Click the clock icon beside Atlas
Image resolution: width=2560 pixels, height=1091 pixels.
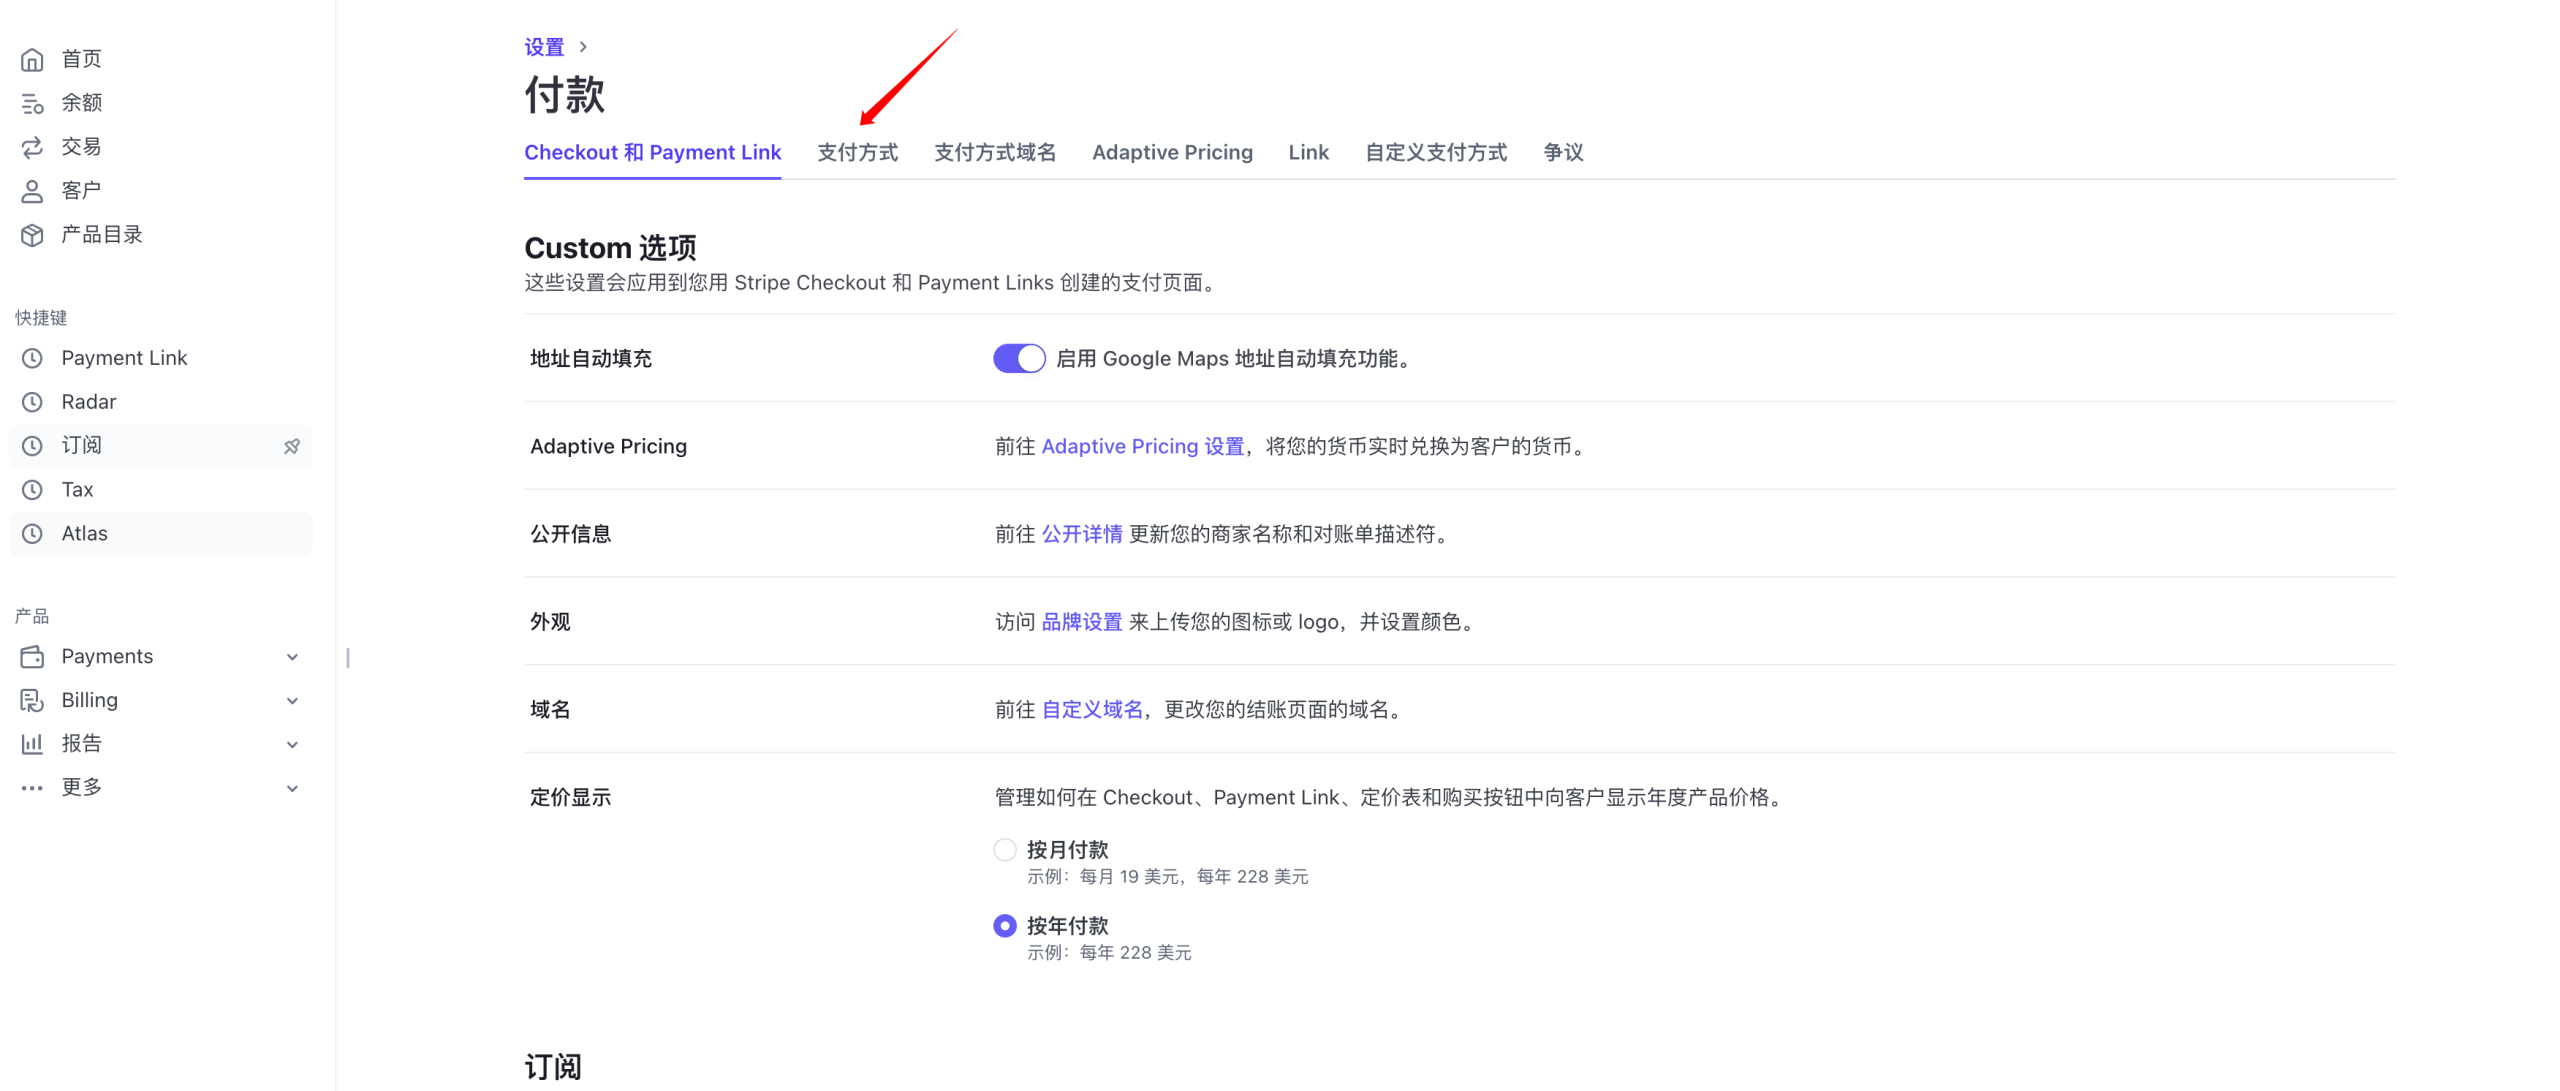click(x=32, y=534)
